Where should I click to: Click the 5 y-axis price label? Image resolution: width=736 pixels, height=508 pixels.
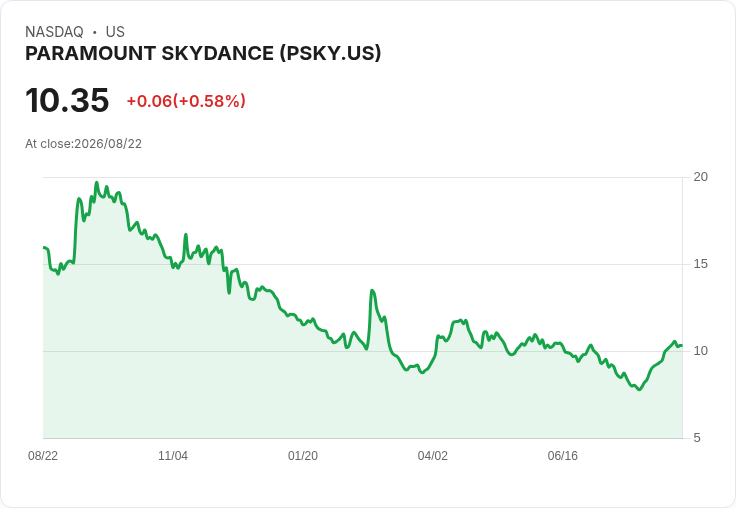697,438
